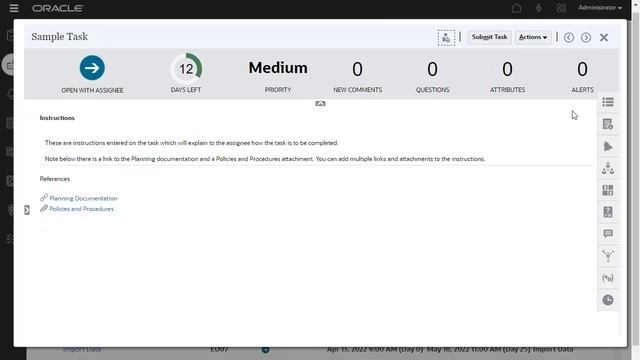Click the Questions count
Viewport: 640px width, 360px height.
point(432,69)
